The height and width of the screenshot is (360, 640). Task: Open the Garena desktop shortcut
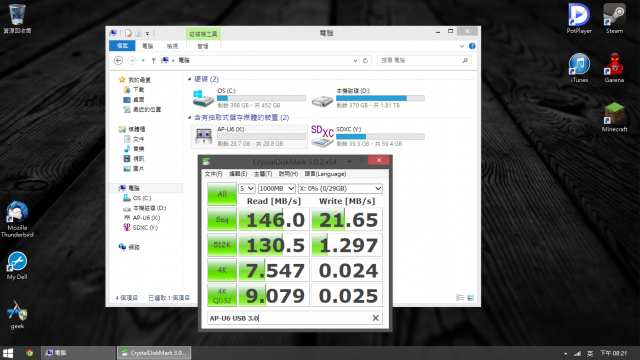click(x=614, y=68)
